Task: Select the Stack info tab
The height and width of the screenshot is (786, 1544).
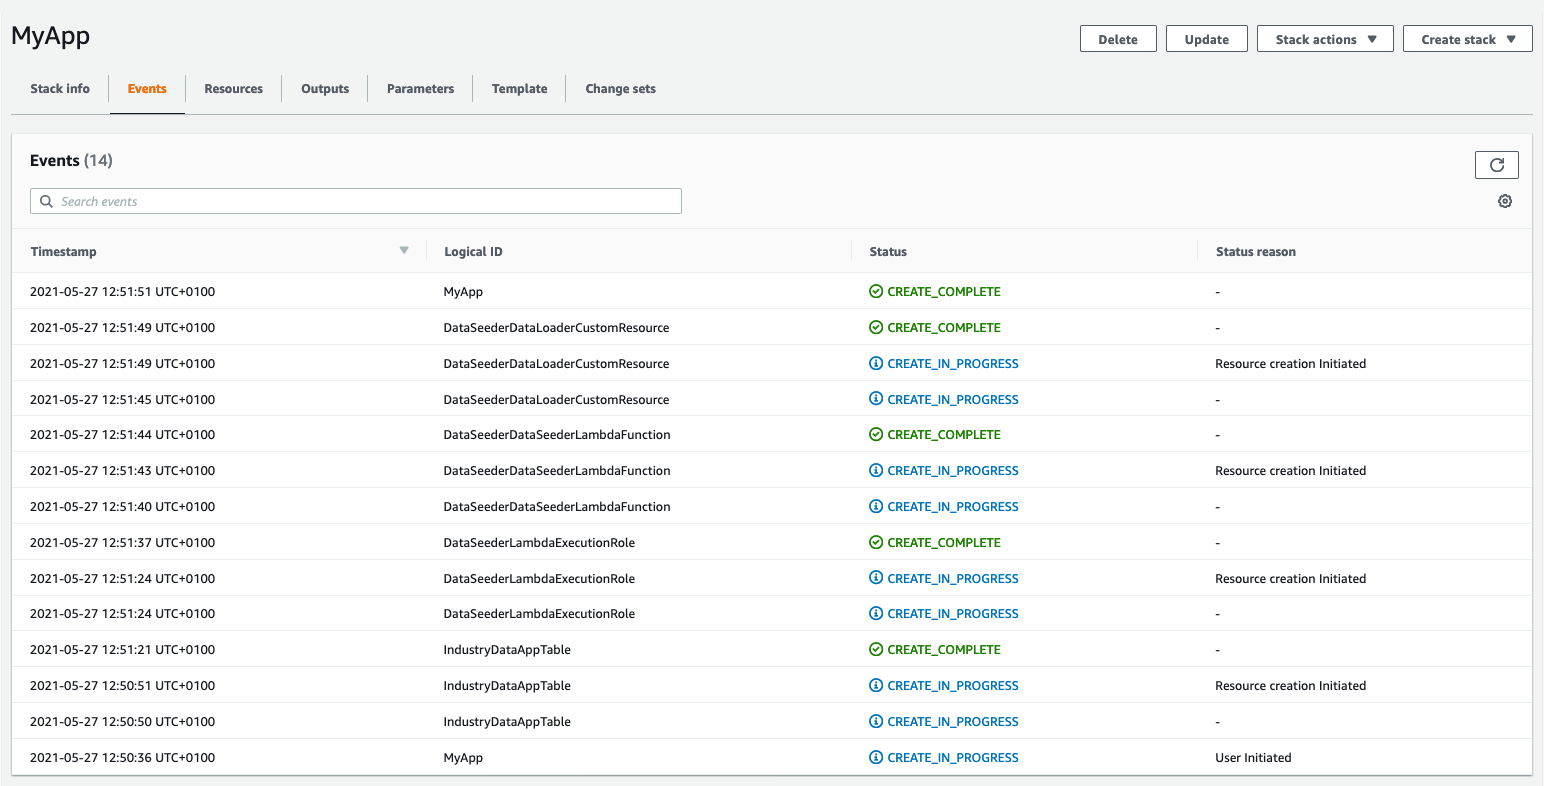Action: (x=59, y=88)
